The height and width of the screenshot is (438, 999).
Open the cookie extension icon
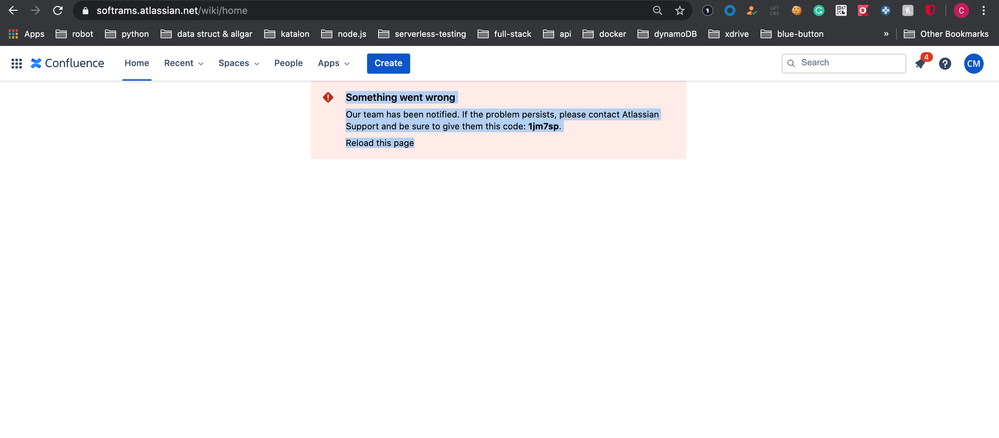coord(796,10)
